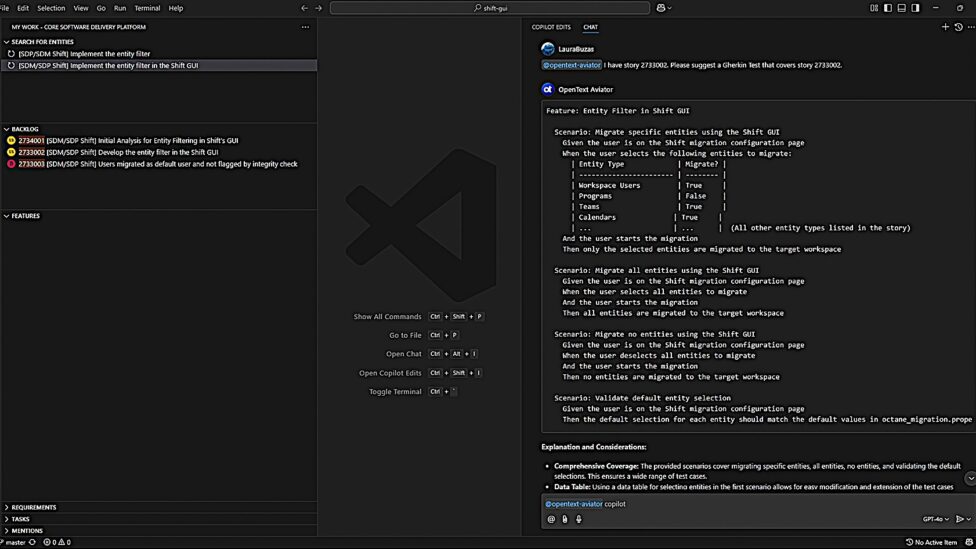Open Copilot status icon in status bar
Image resolution: width=976 pixels, height=549 pixels.
(969, 542)
